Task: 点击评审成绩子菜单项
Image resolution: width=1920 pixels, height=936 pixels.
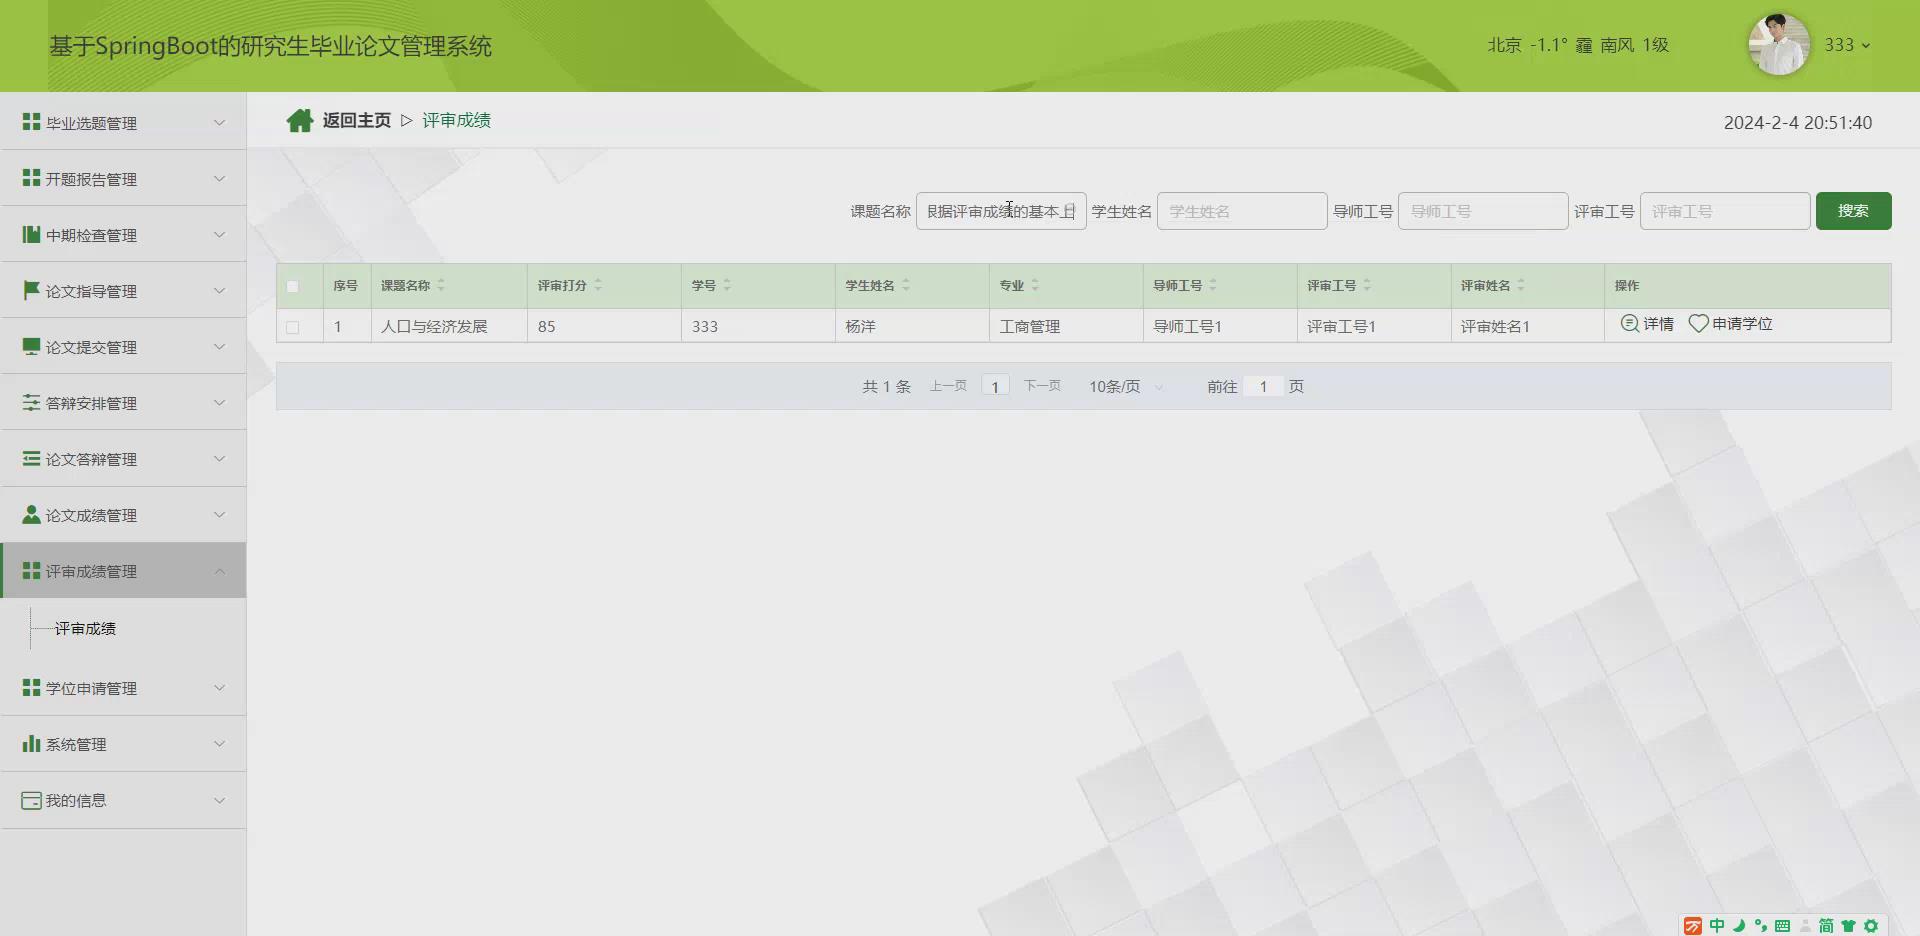Action: tap(86, 628)
